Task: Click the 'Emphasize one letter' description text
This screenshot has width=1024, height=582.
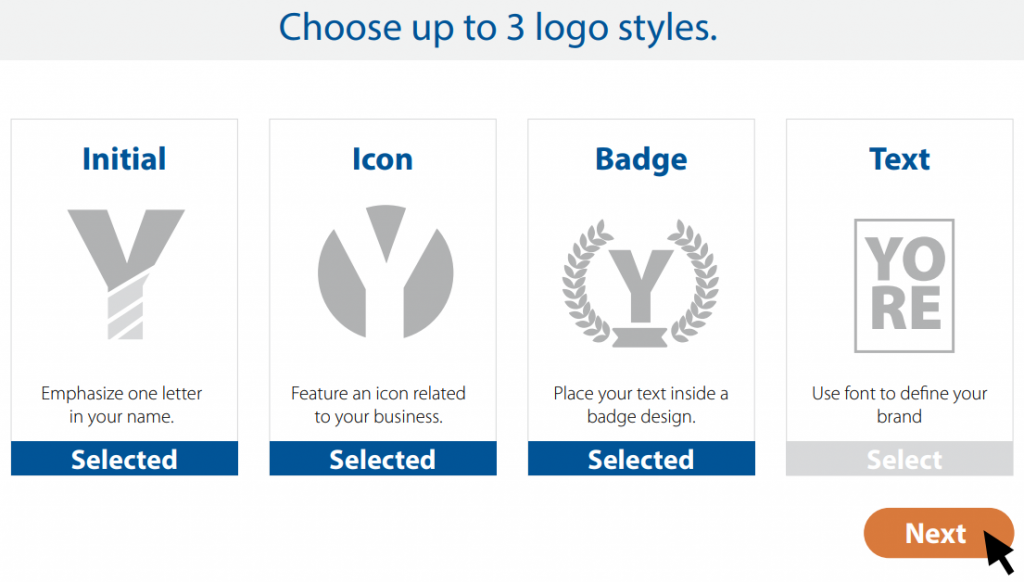Action: (124, 405)
